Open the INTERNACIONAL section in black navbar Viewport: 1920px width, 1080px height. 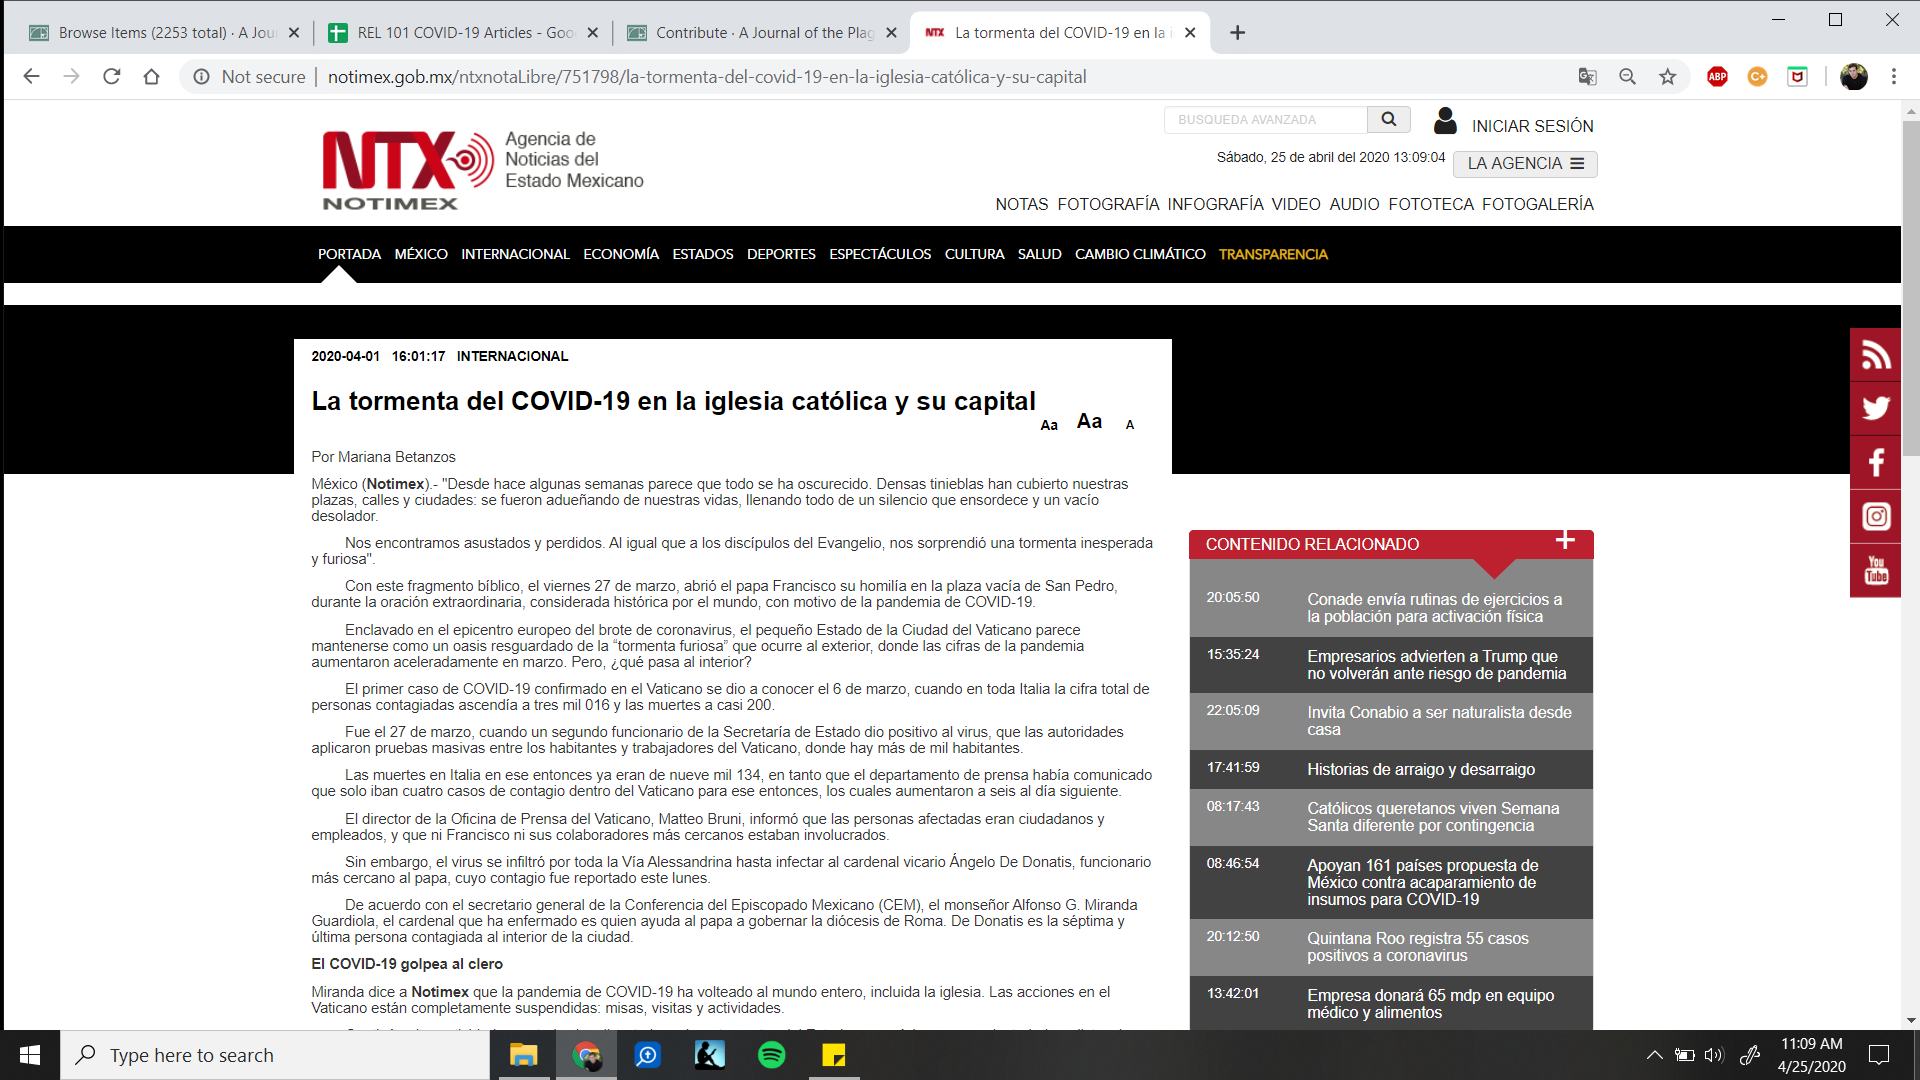[515, 254]
